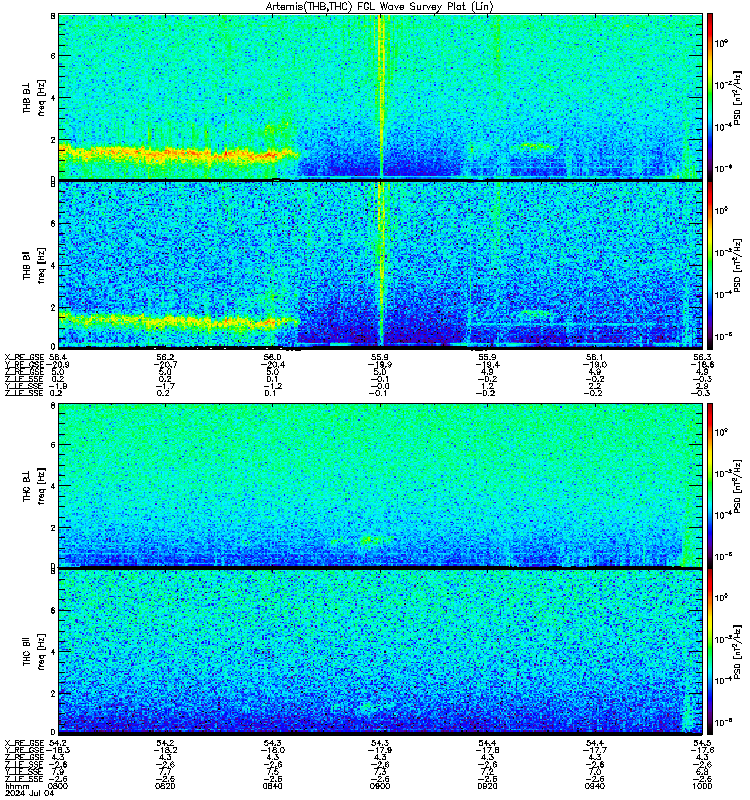Click the THB Y position value '-19.0'
The image size is (750, 800).
point(595,364)
